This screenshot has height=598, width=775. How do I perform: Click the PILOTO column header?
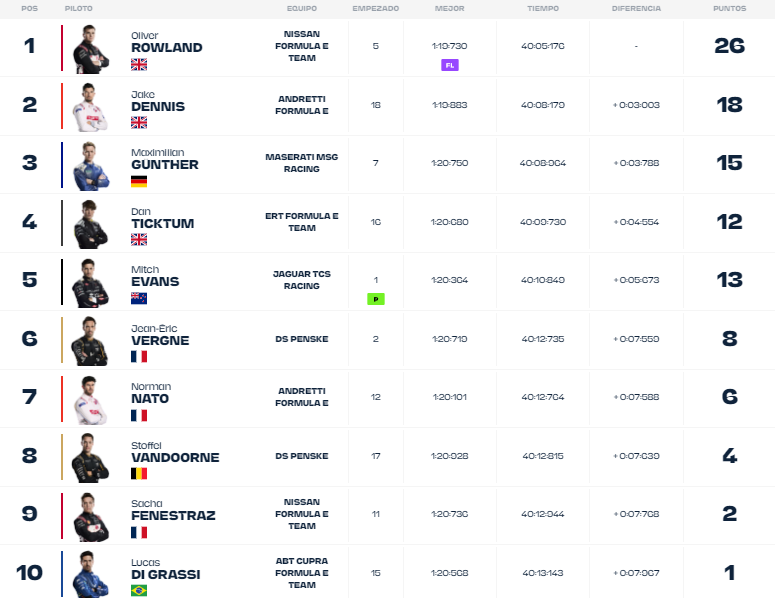click(x=79, y=8)
